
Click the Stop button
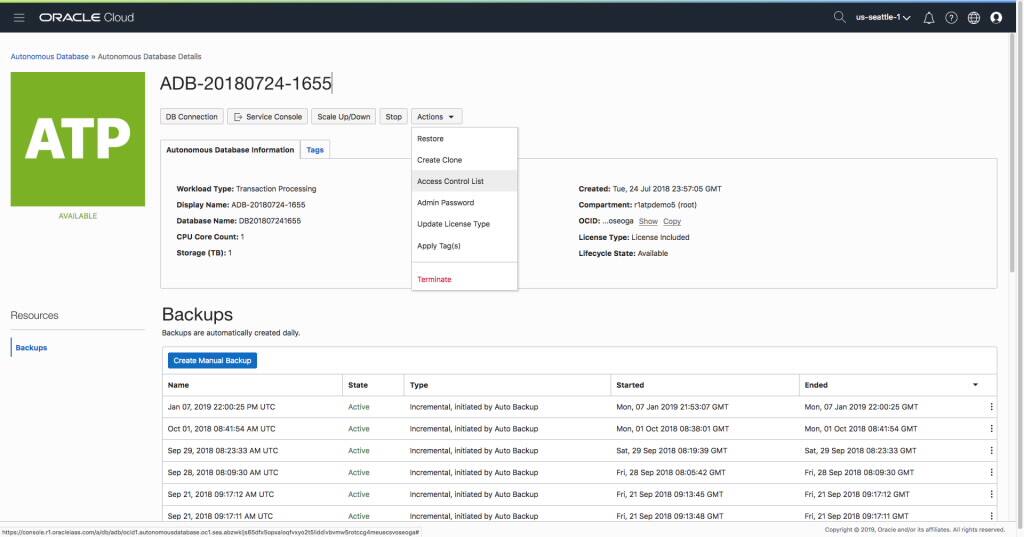coord(393,117)
